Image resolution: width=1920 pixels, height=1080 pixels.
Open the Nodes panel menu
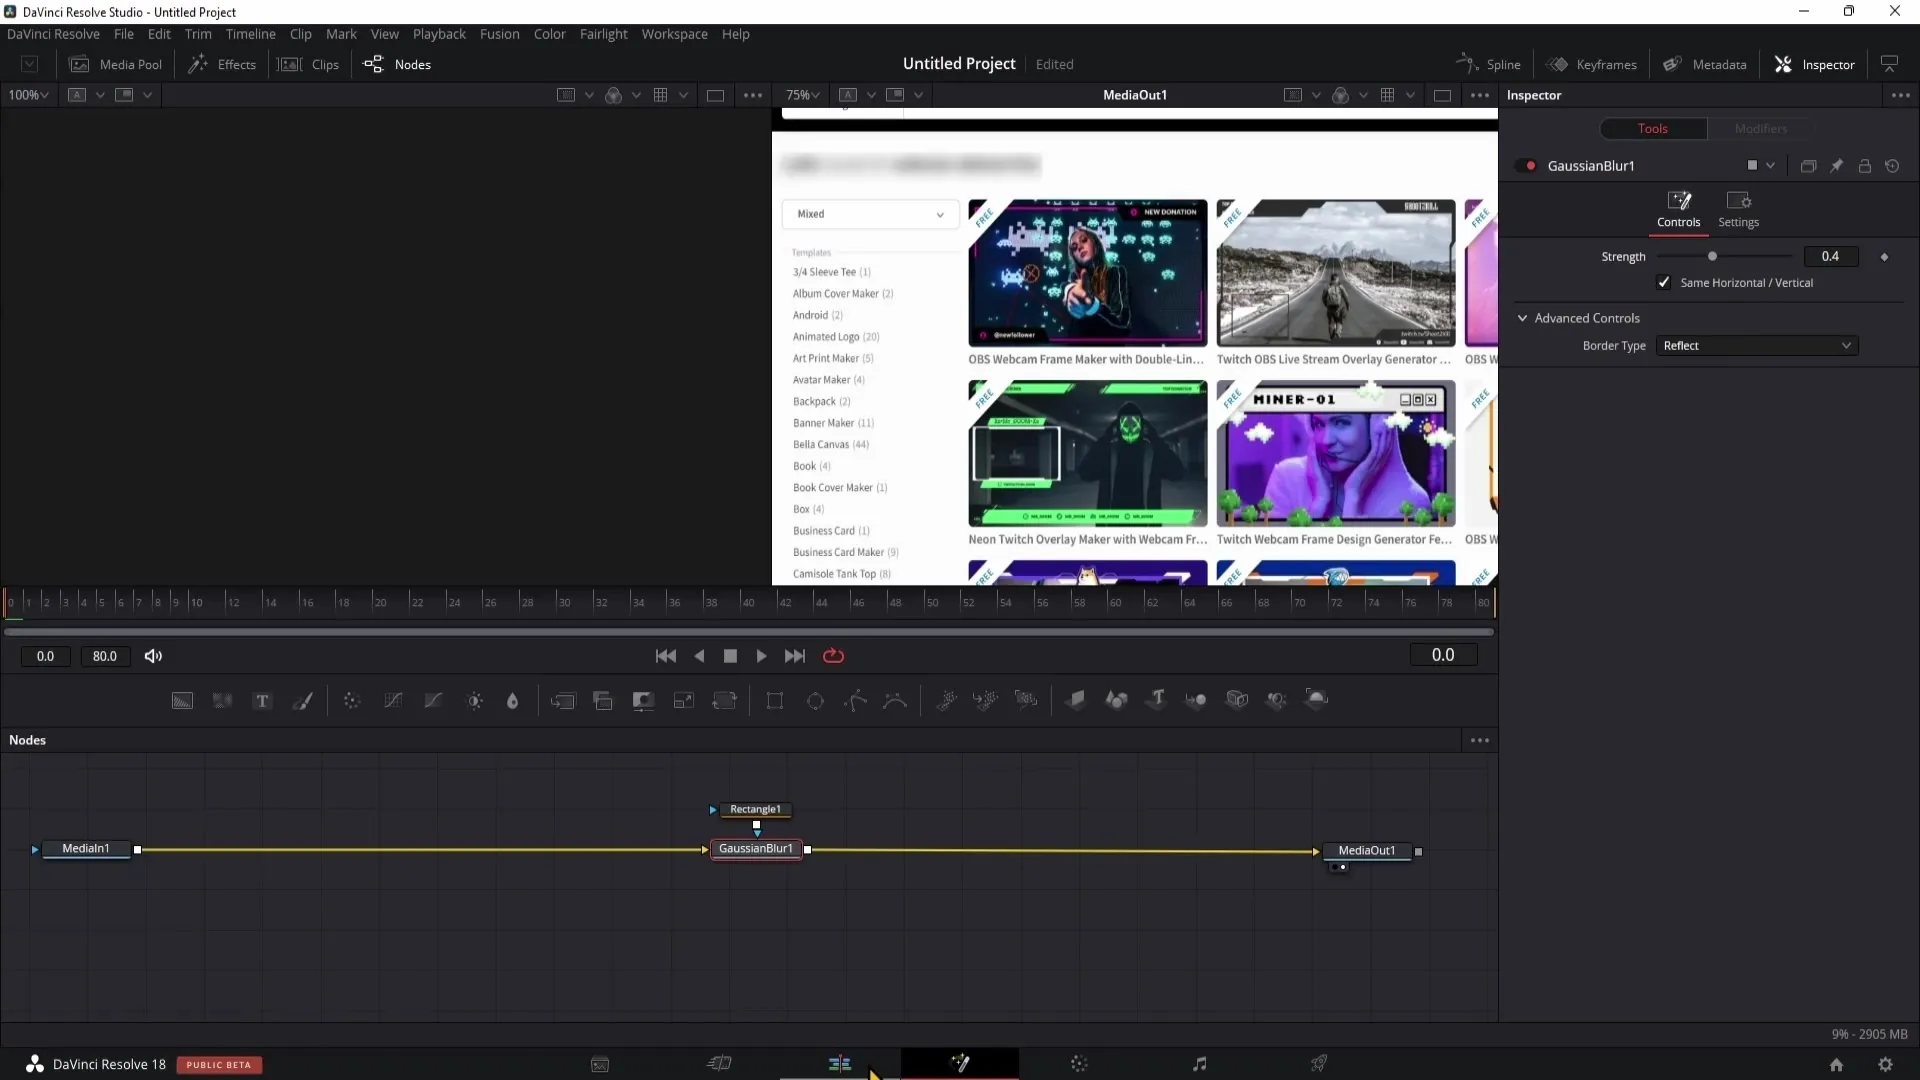click(x=1480, y=740)
